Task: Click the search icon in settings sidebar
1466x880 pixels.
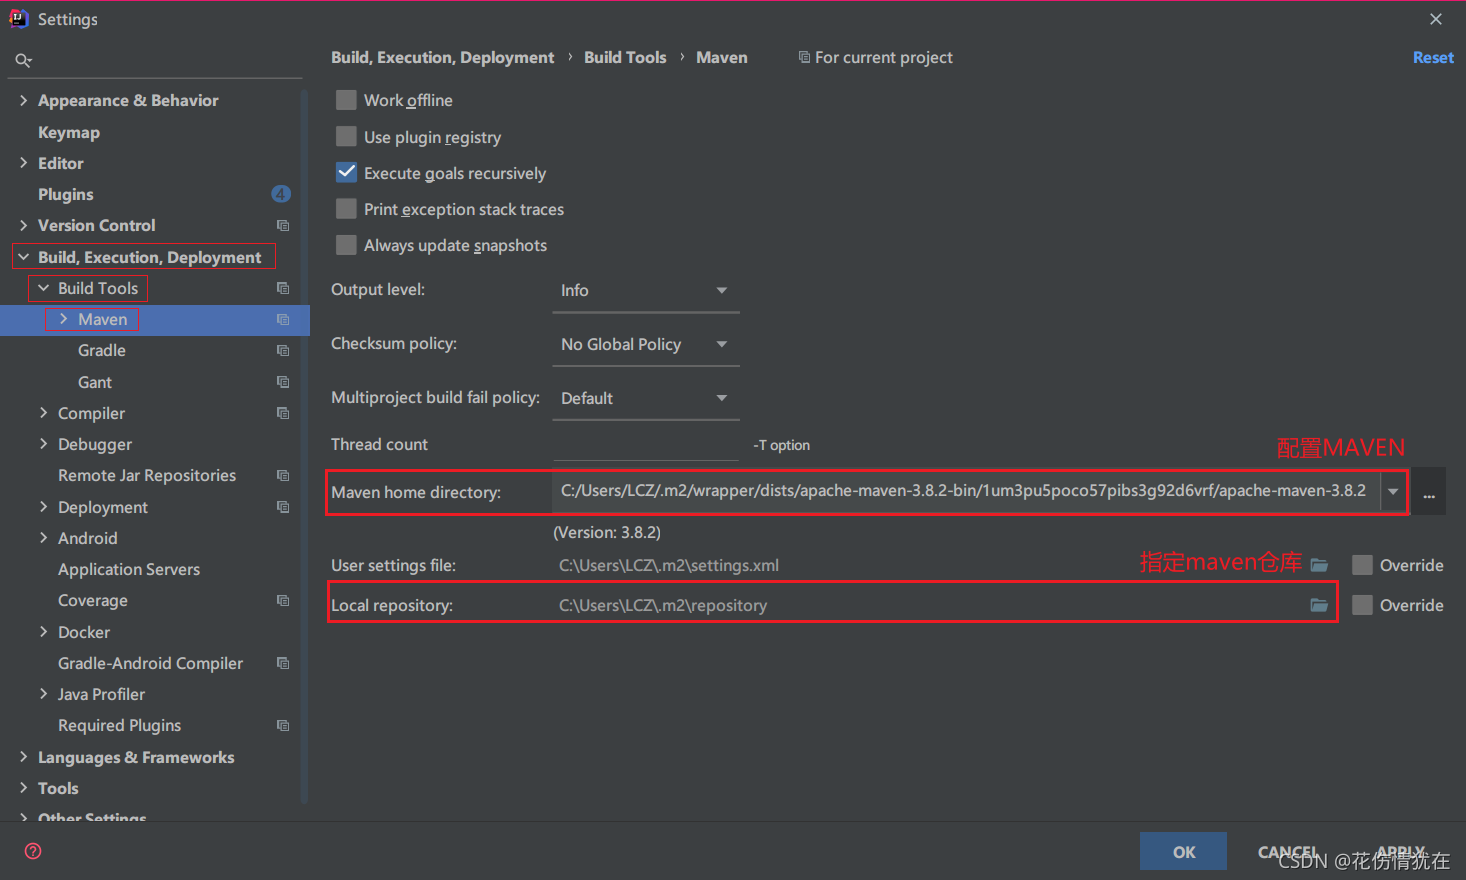Action: [x=23, y=61]
